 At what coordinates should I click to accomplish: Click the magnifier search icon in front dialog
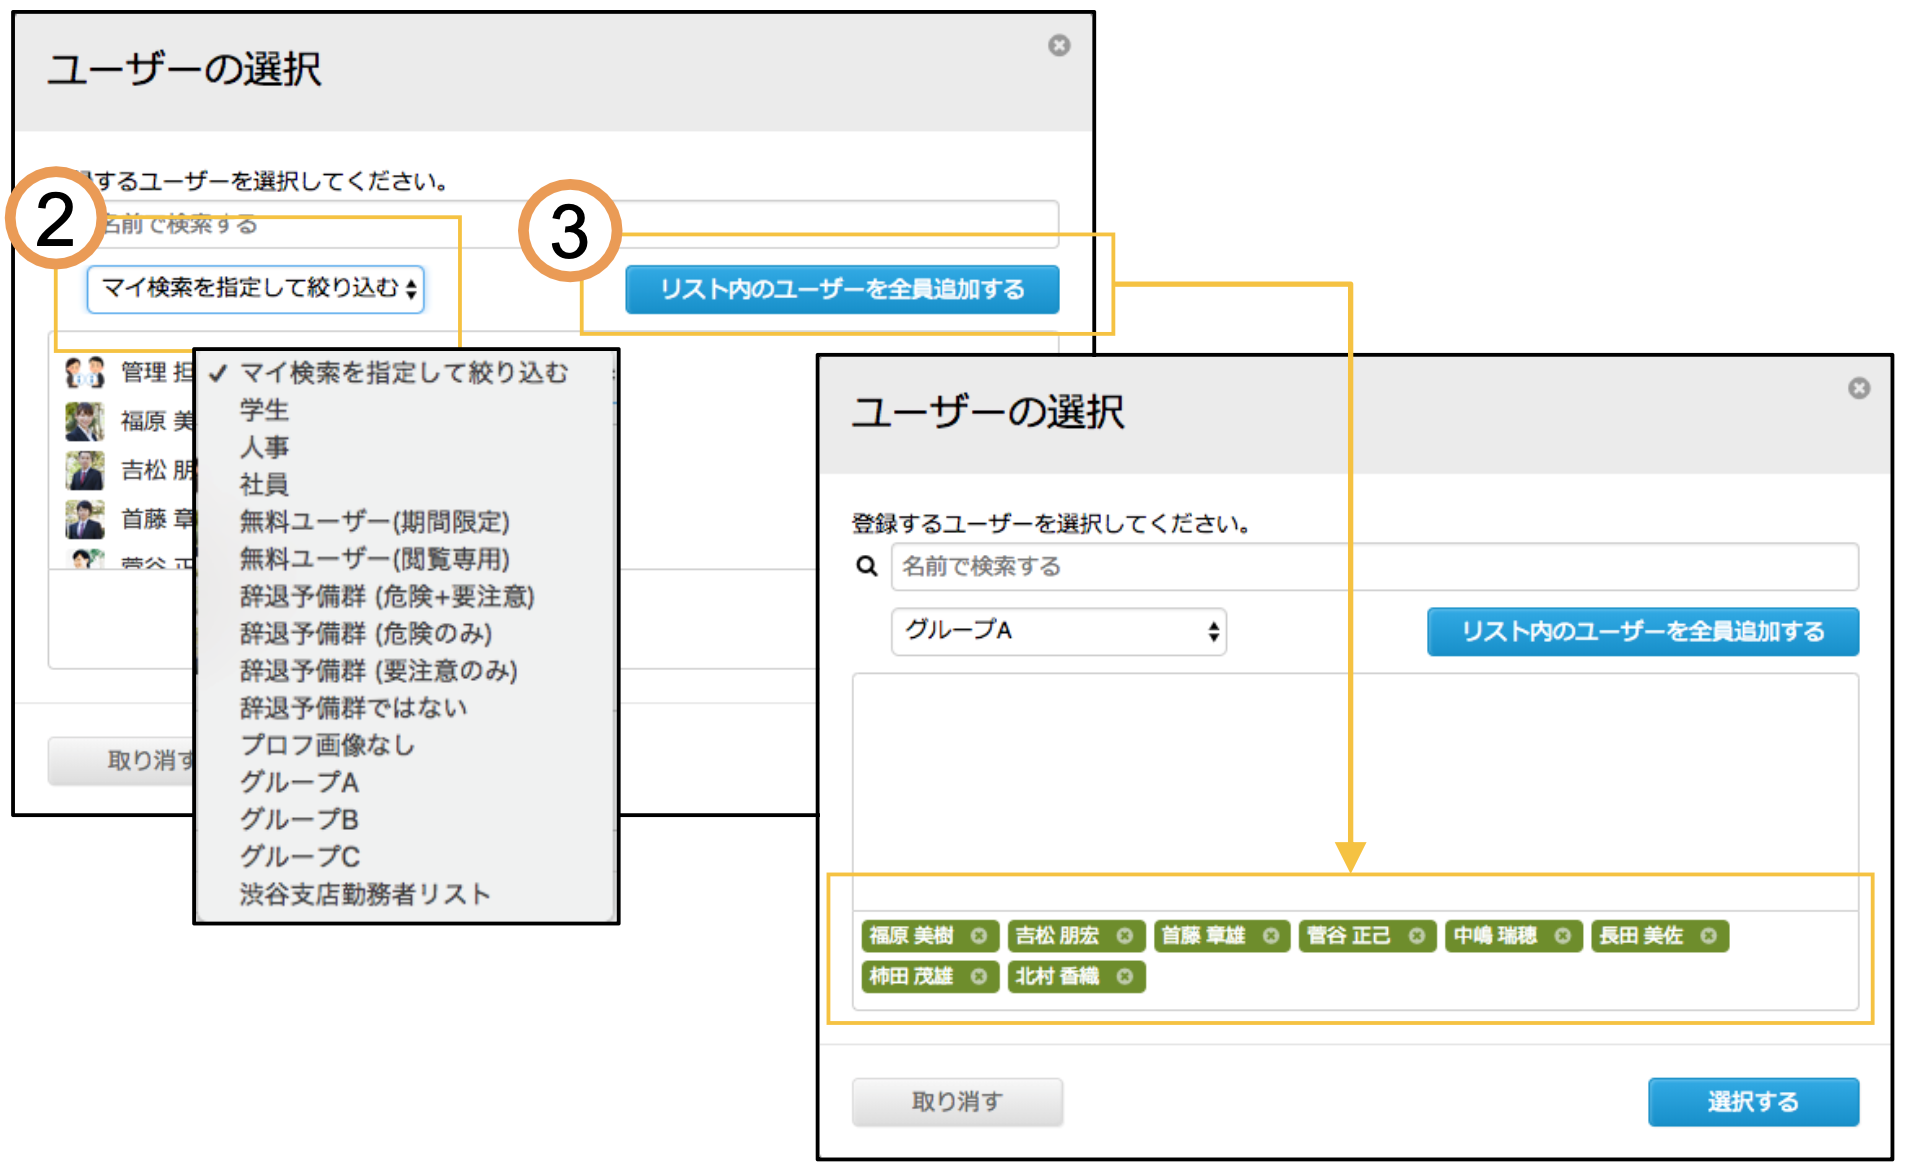[867, 566]
